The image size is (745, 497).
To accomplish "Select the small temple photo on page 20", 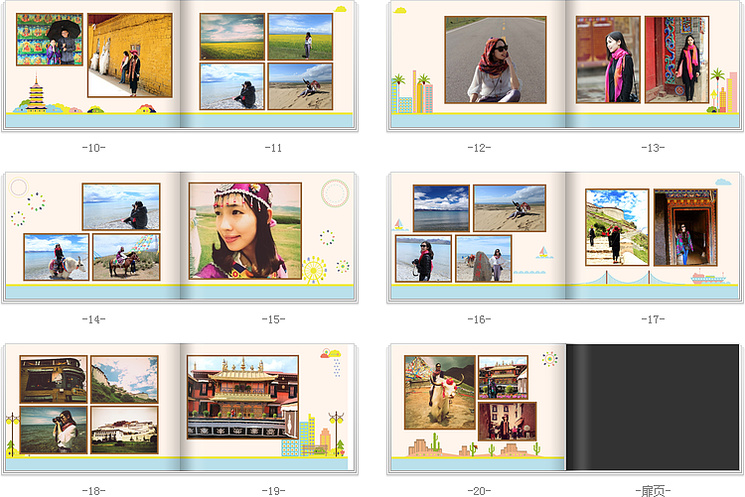I will tap(503, 377).
